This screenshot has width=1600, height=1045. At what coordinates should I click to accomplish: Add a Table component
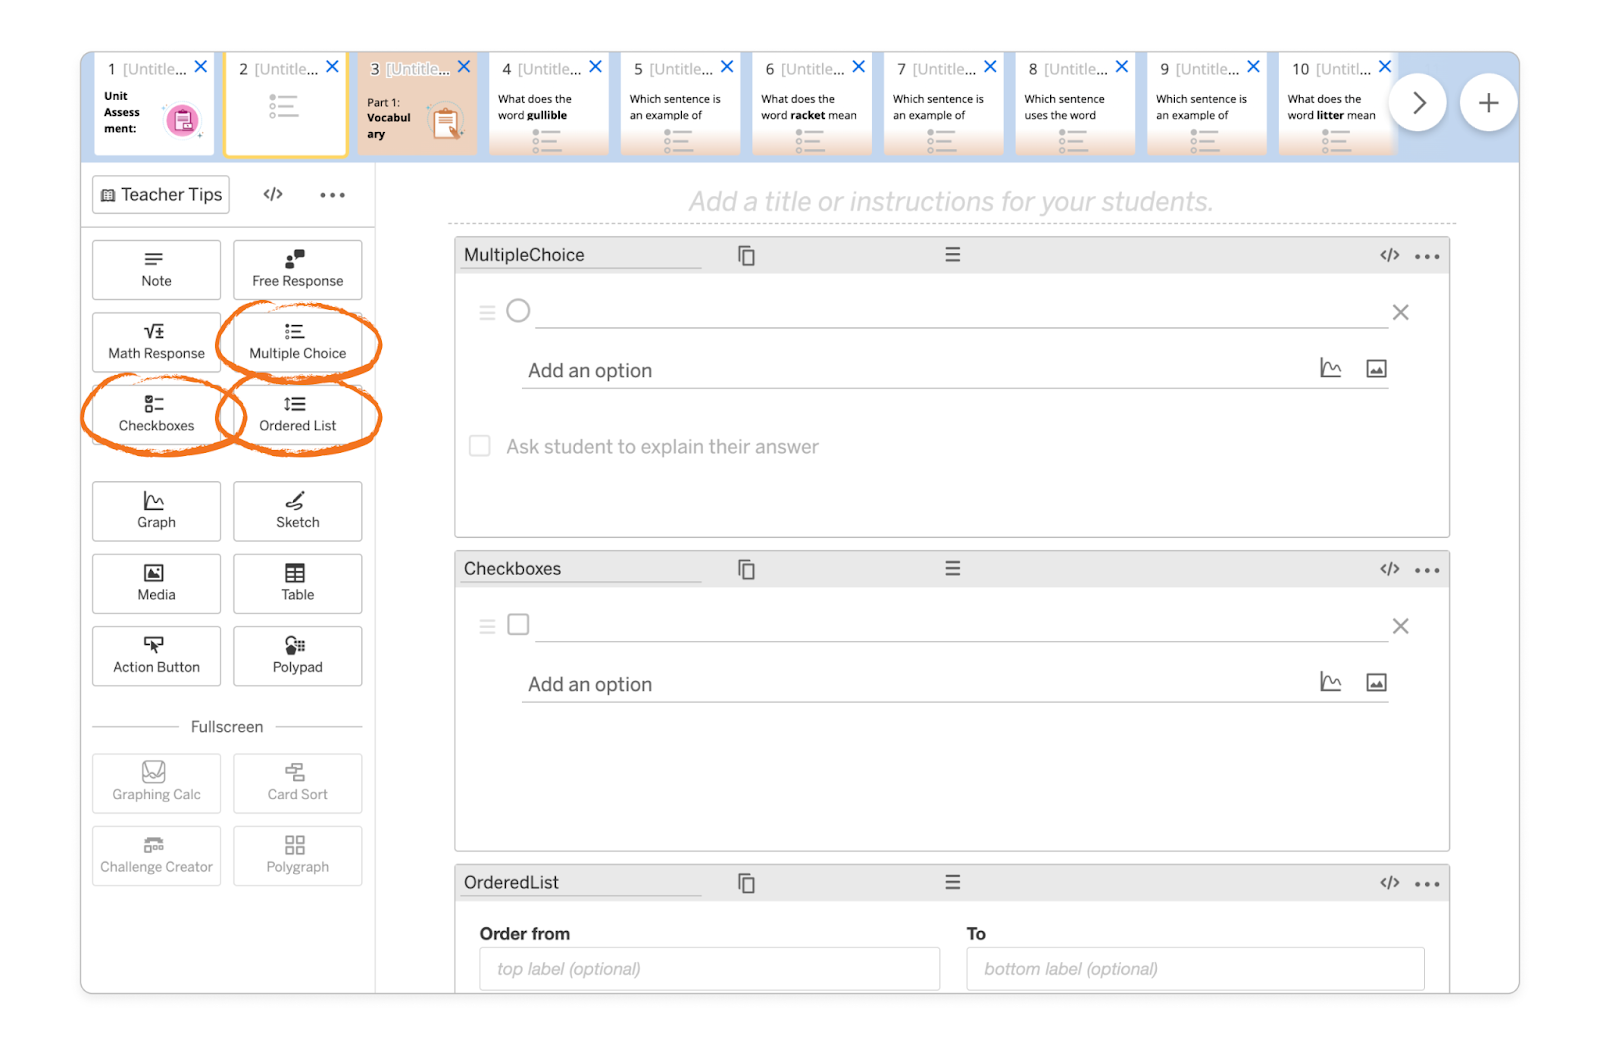[296, 583]
